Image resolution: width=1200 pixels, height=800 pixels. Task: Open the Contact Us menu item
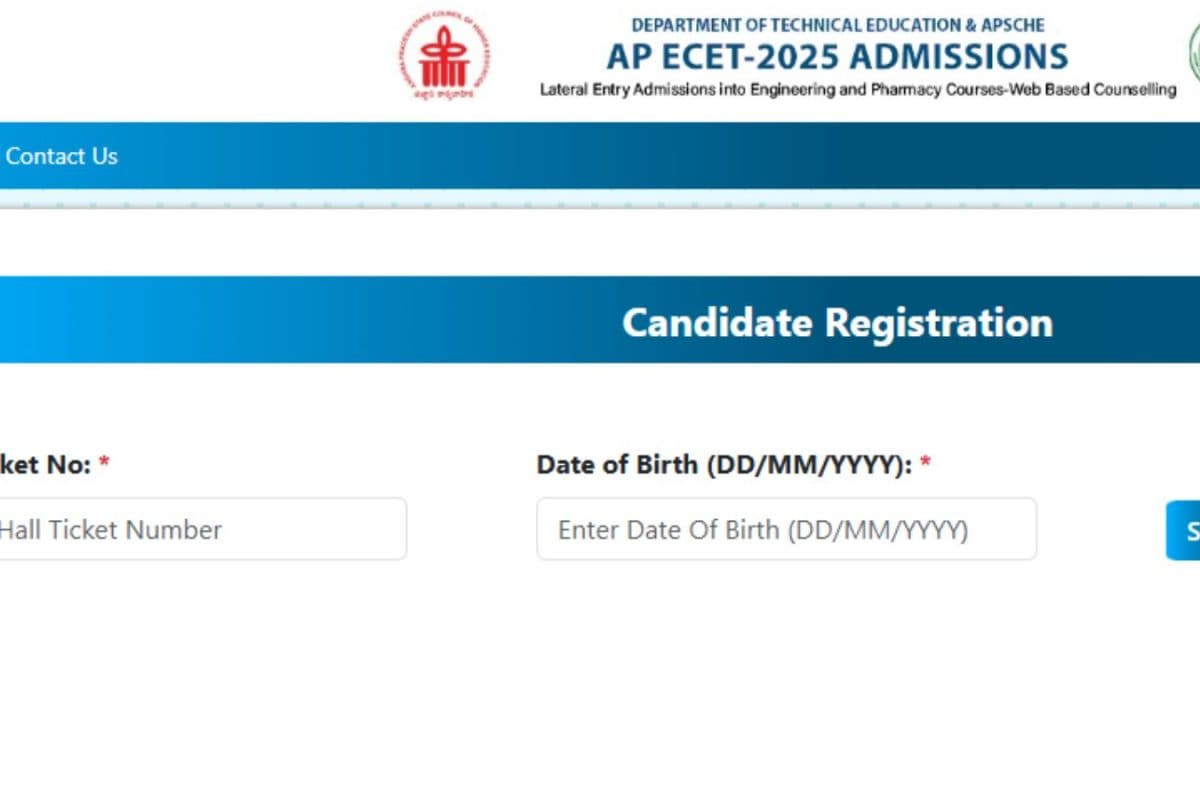click(61, 156)
